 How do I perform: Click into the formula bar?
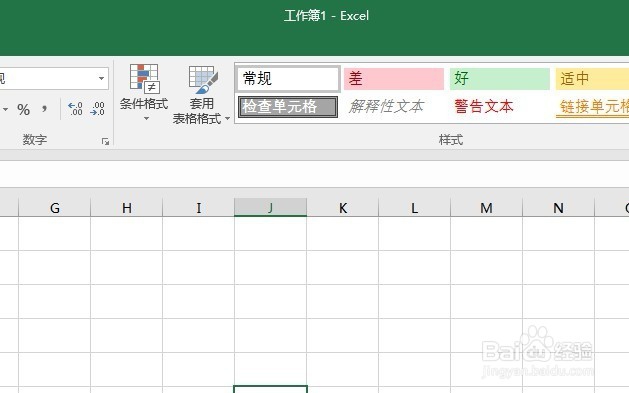314,174
